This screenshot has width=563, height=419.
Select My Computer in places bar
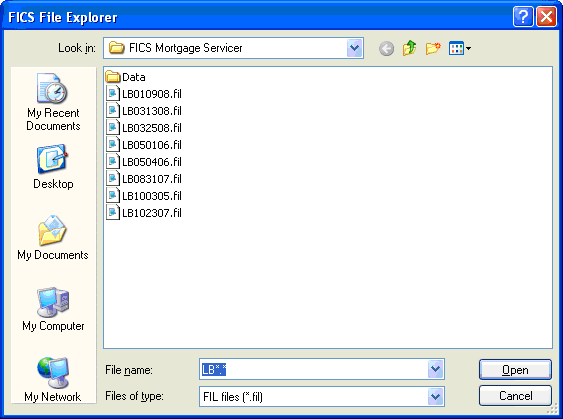tap(53, 309)
